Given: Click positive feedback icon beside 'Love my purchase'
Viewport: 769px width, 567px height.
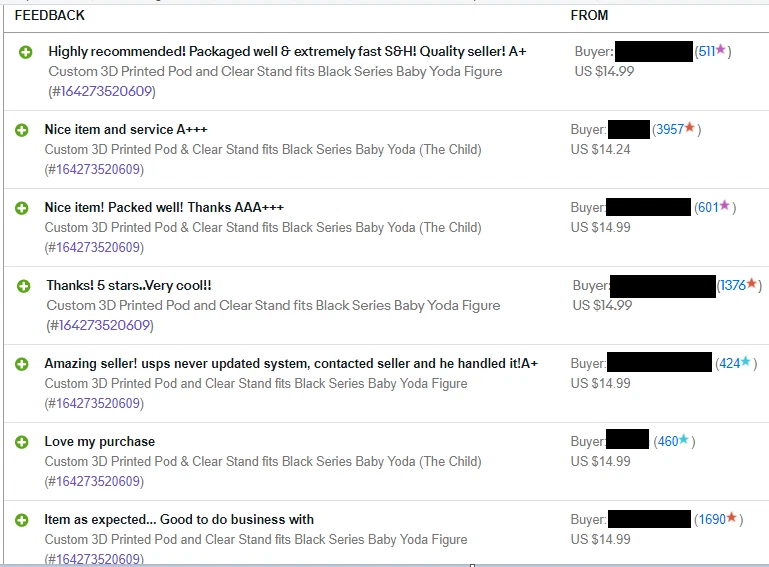Looking at the screenshot, I should 22,442.
